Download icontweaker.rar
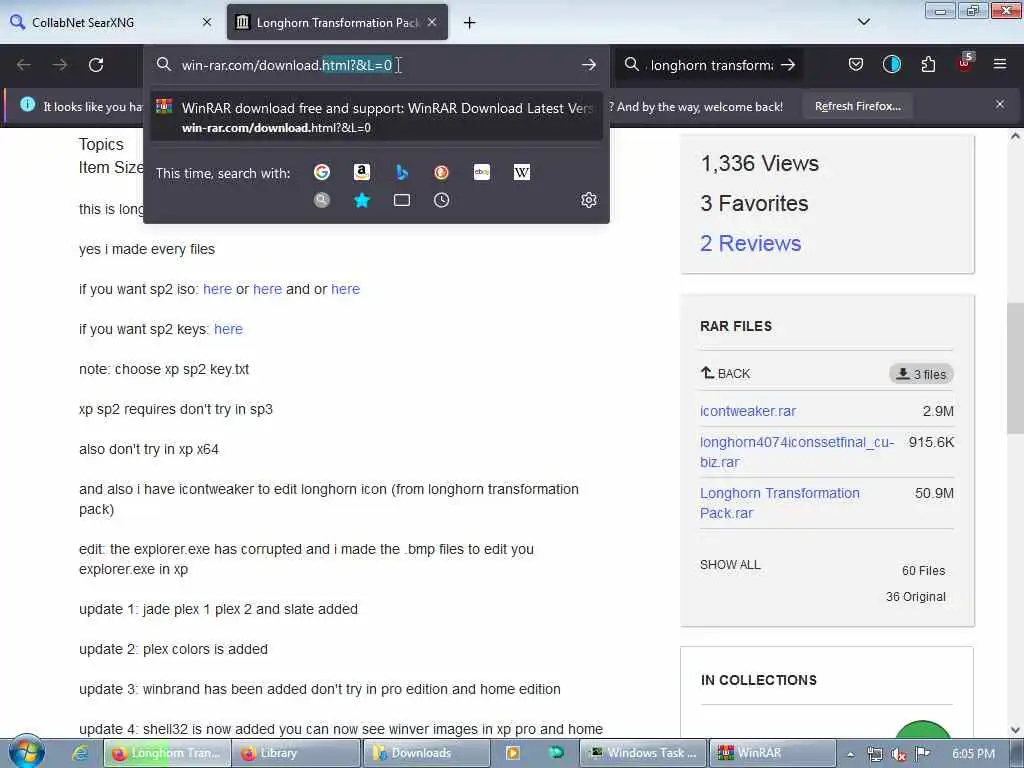 pos(748,411)
